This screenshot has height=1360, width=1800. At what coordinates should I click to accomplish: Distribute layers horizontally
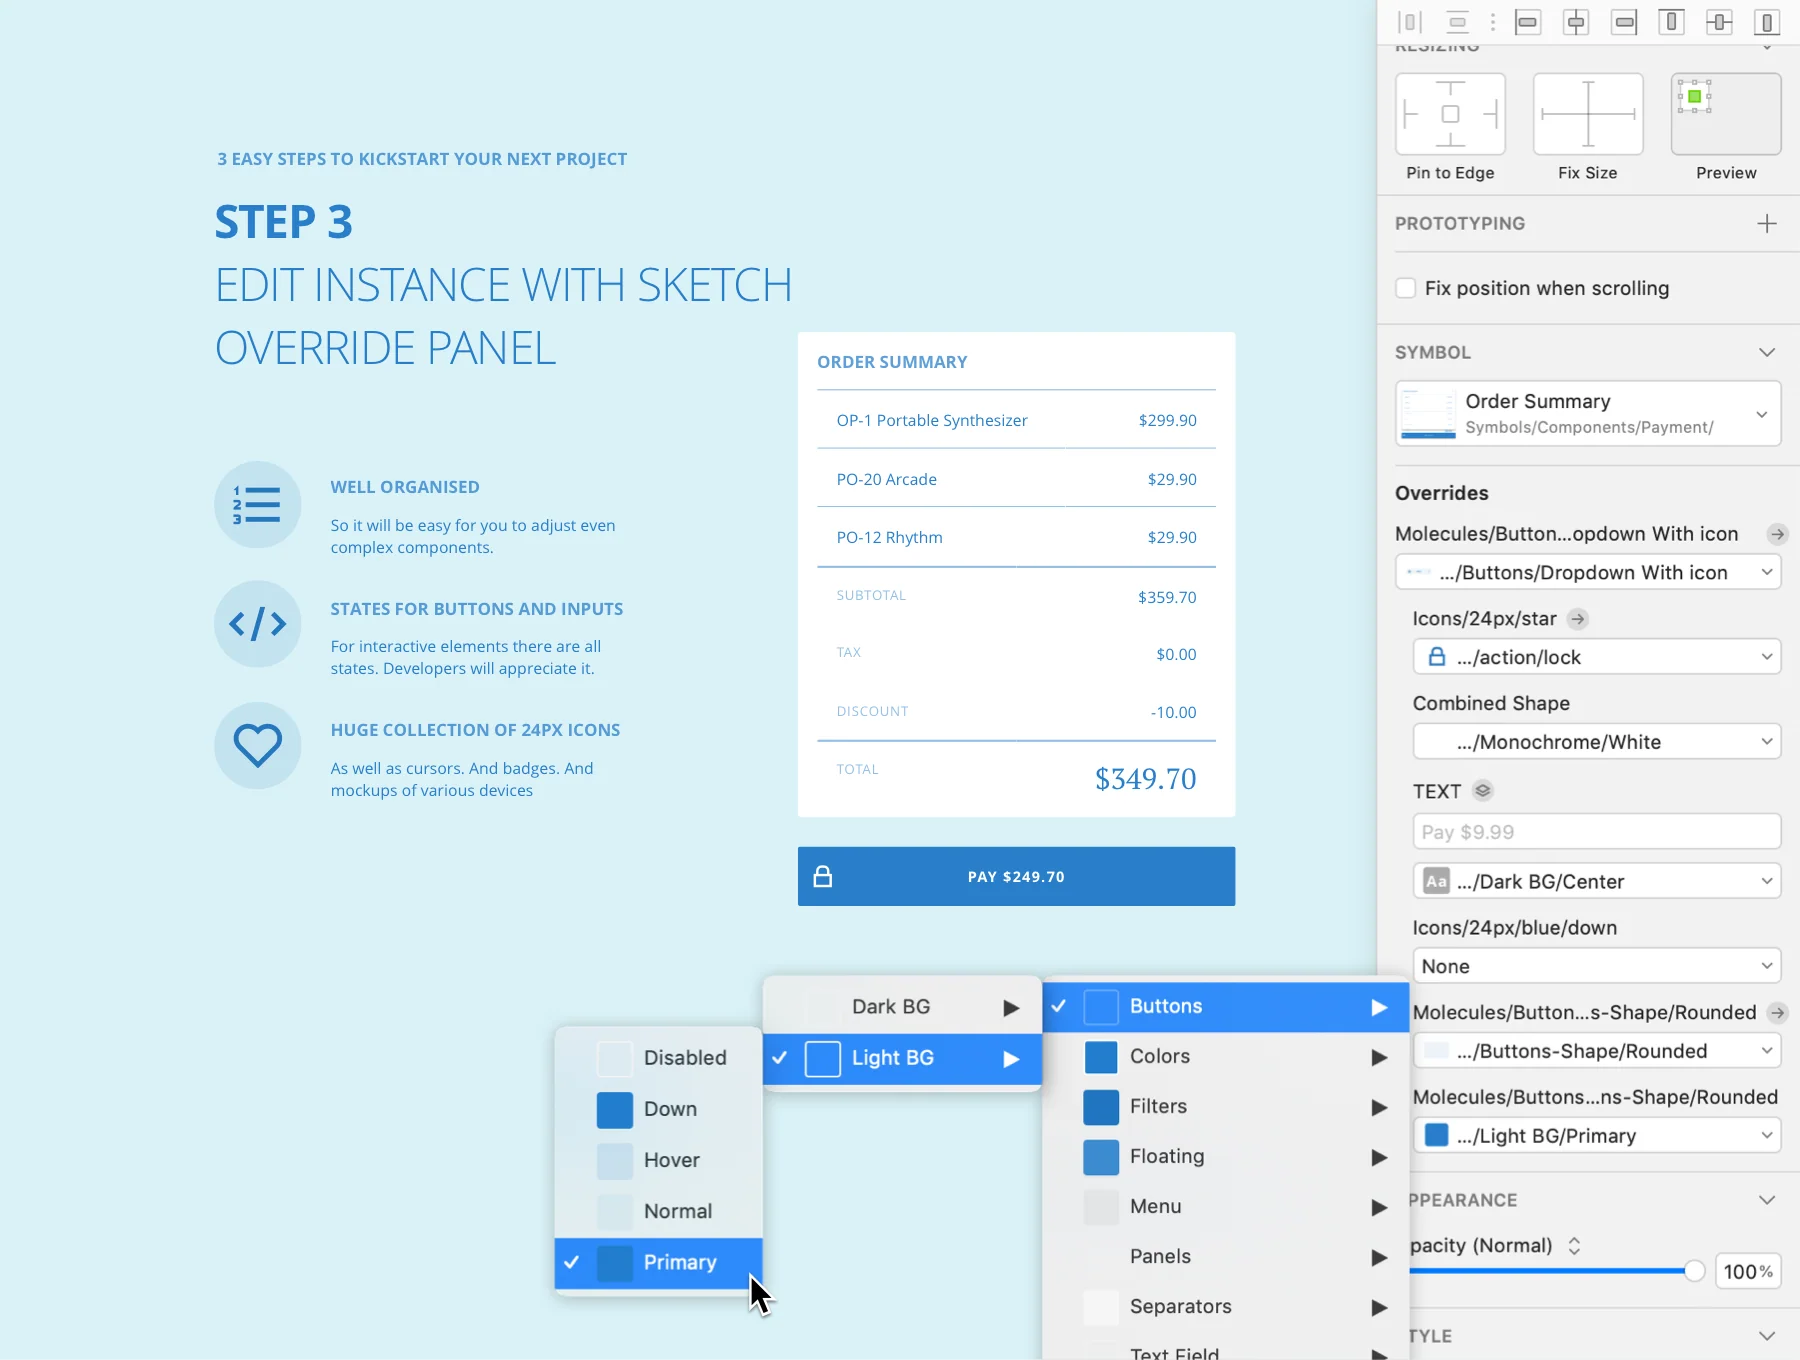pyautogui.click(x=1410, y=22)
